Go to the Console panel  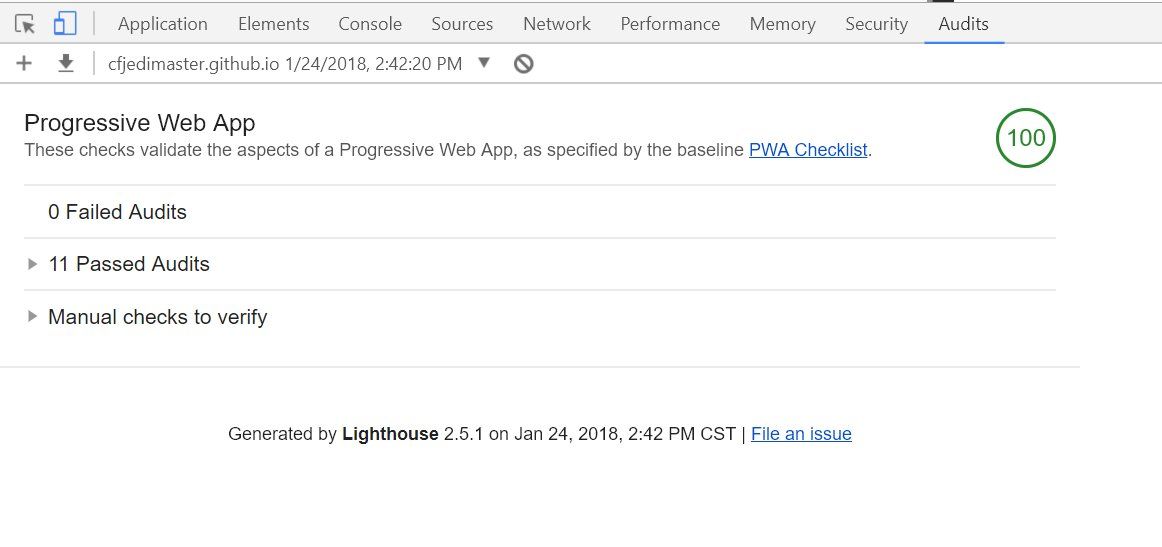370,24
